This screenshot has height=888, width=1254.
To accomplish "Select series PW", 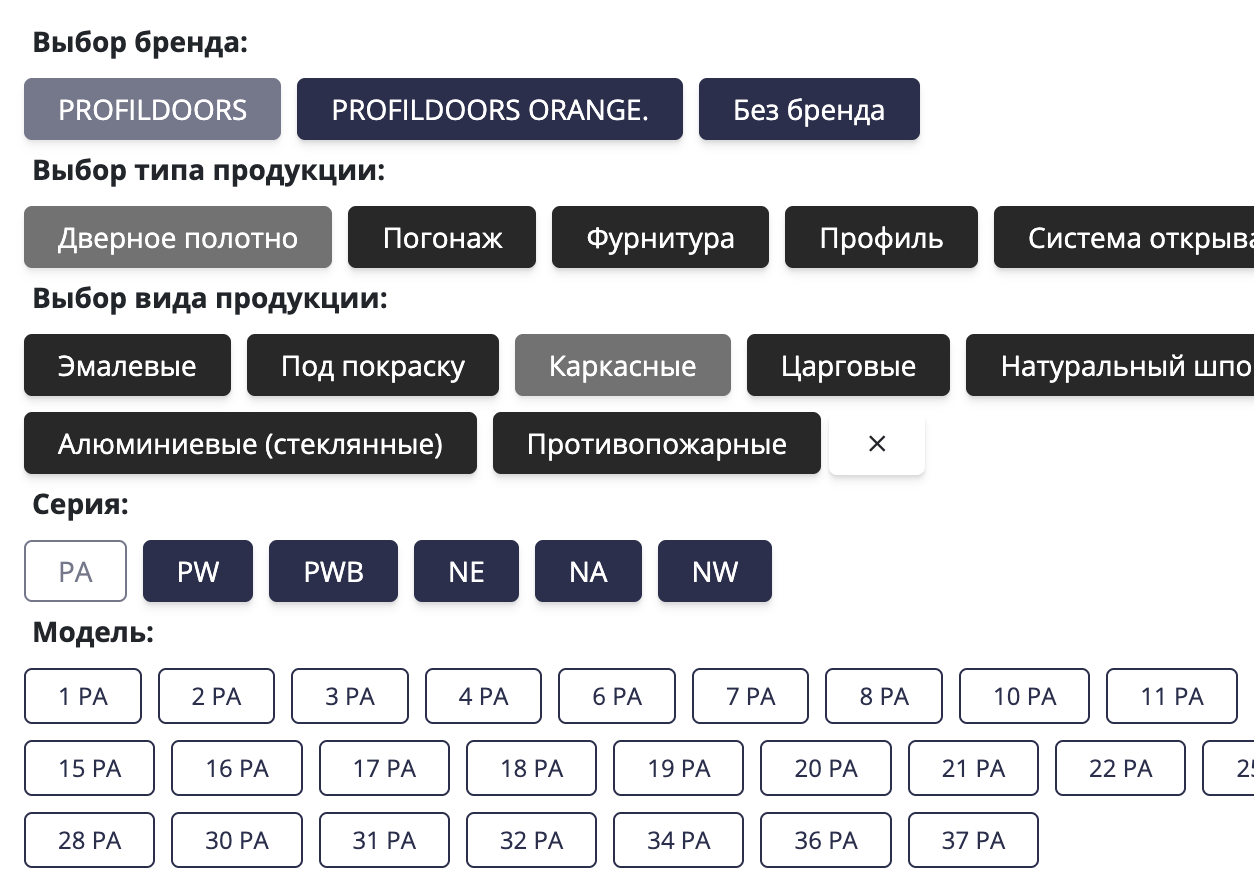I will click(197, 571).
